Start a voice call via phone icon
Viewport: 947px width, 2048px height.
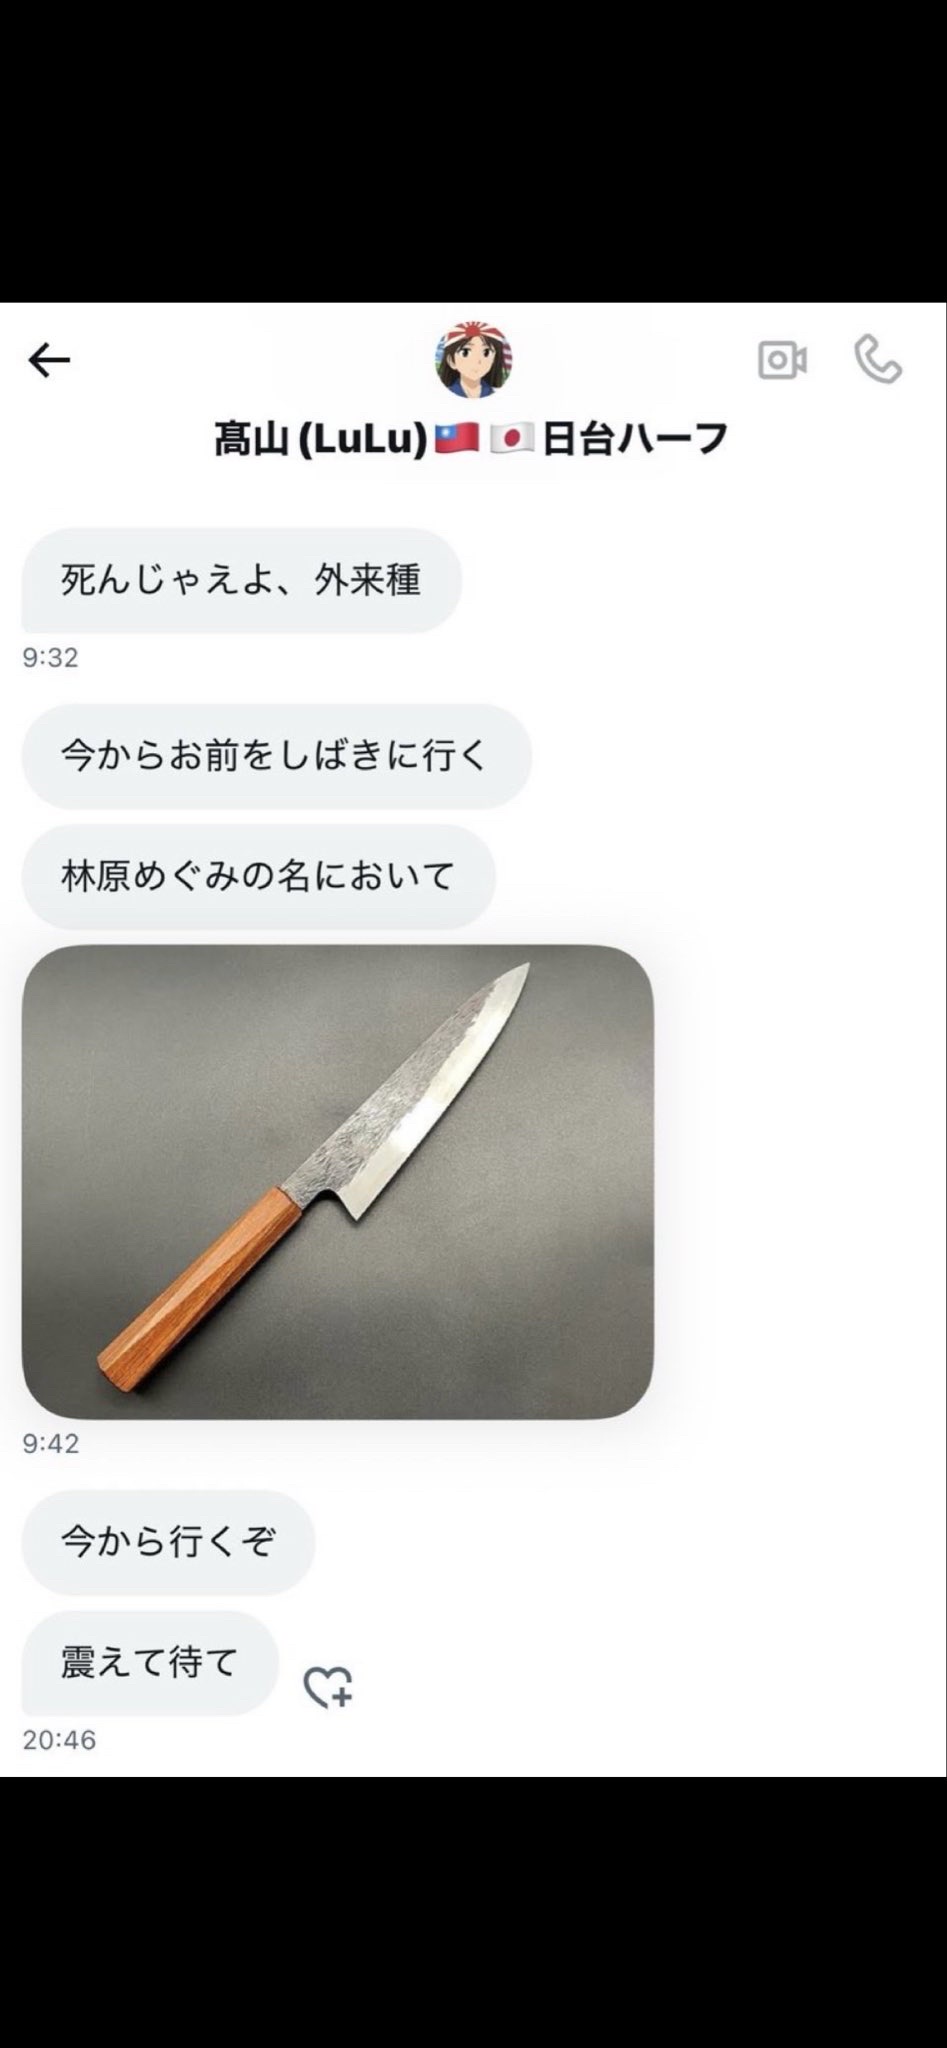coord(878,360)
